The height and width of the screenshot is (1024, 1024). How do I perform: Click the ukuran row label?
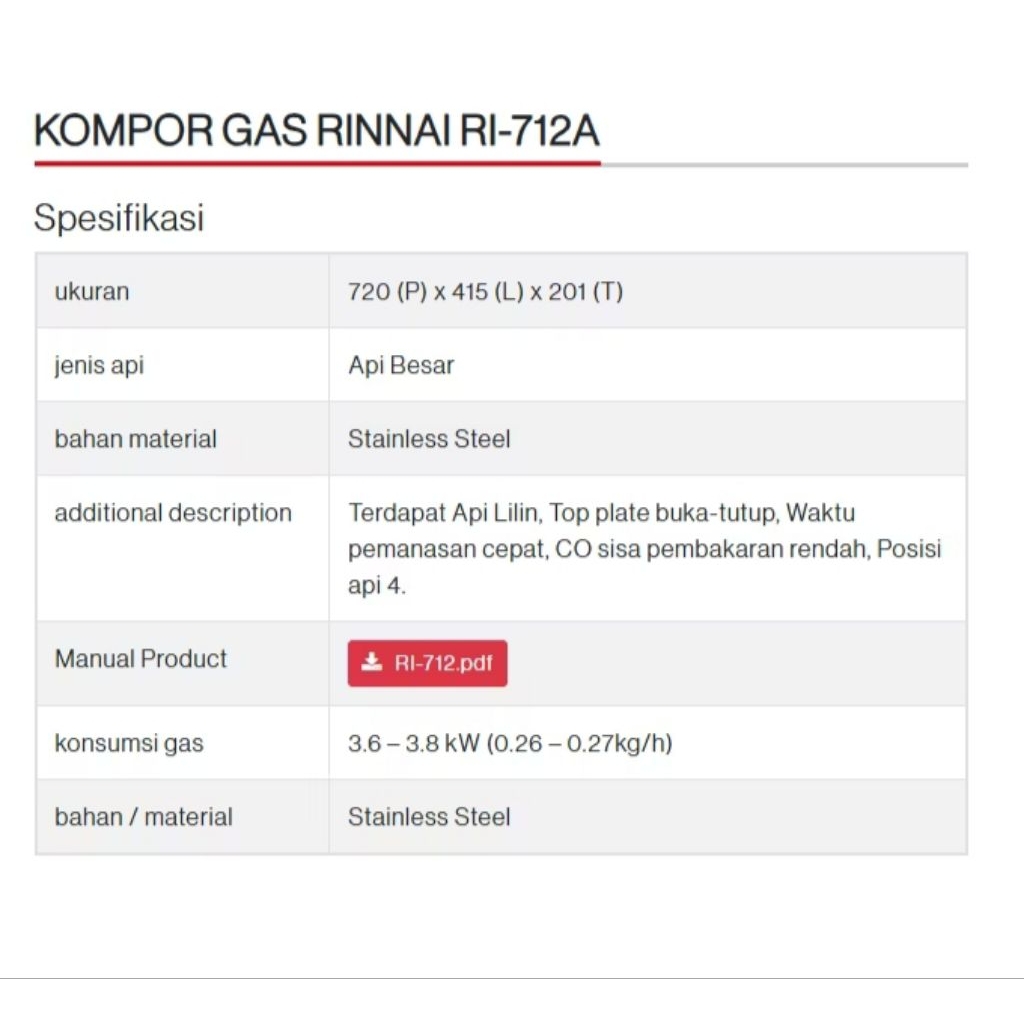coord(92,292)
